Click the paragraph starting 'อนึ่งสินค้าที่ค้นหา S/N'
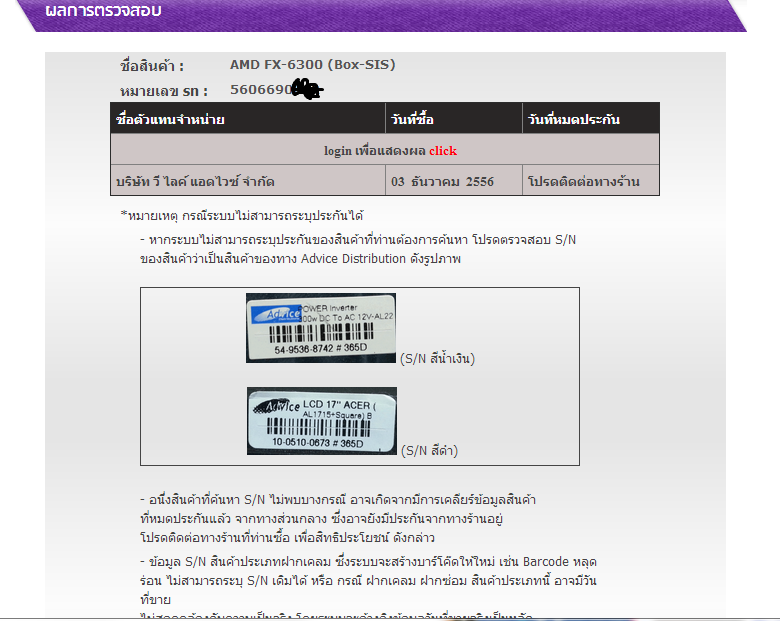The height and width of the screenshot is (621, 780). pyautogui.click(x=338, y=518)
